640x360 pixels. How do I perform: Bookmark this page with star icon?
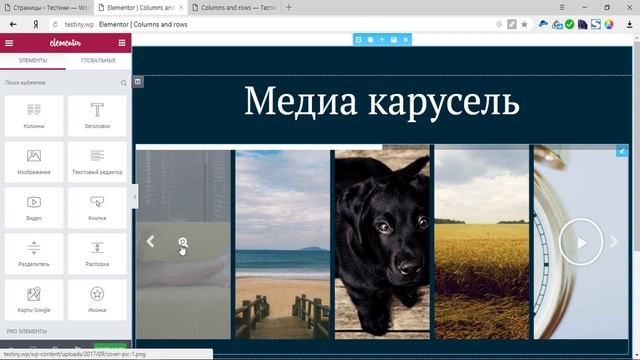[x=524, y=24]
